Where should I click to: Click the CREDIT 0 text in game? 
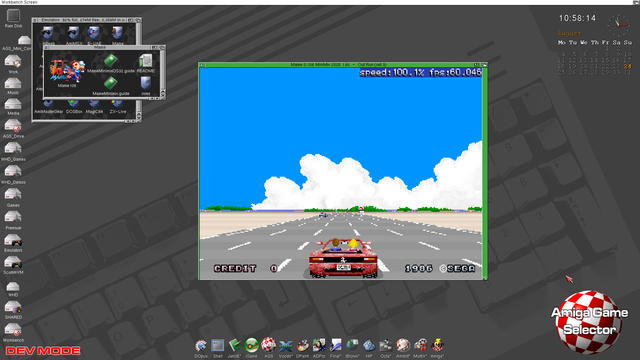[x=246, y=268]
